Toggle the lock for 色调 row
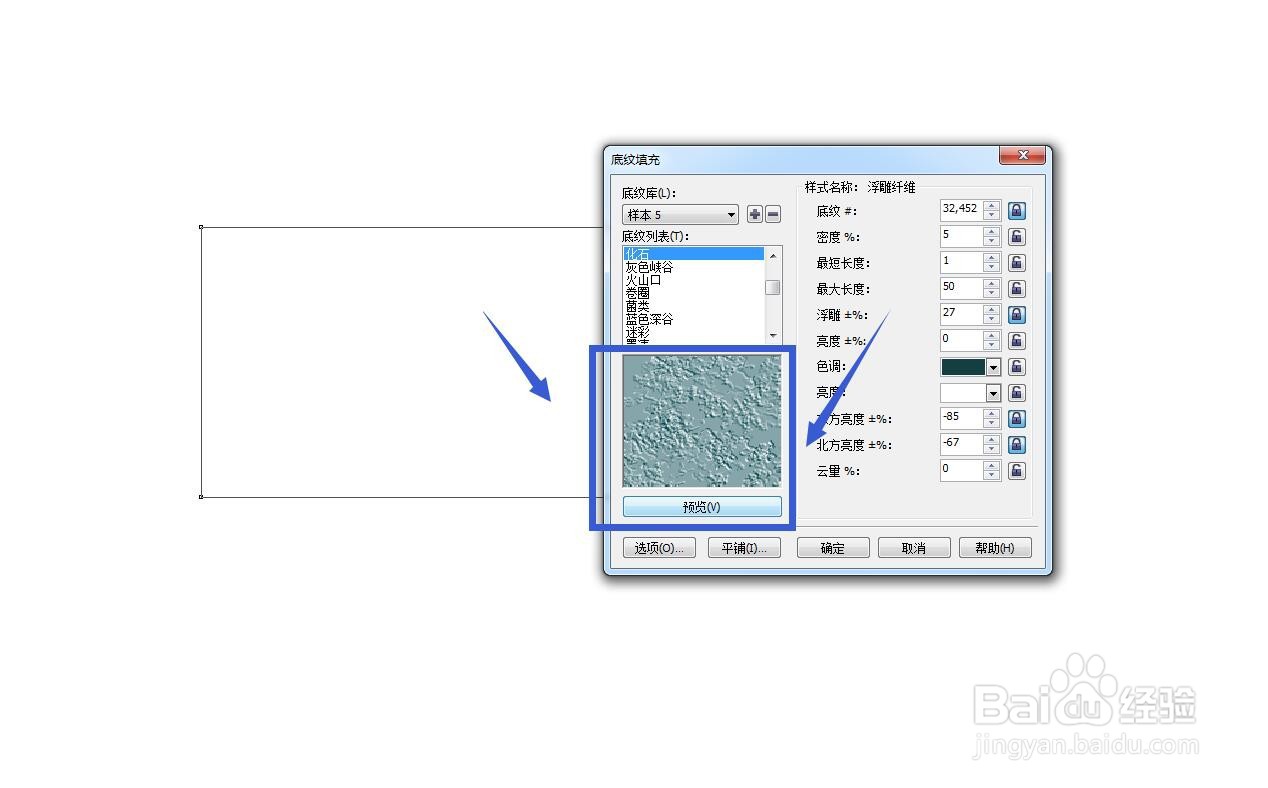 click(1016, 367)
